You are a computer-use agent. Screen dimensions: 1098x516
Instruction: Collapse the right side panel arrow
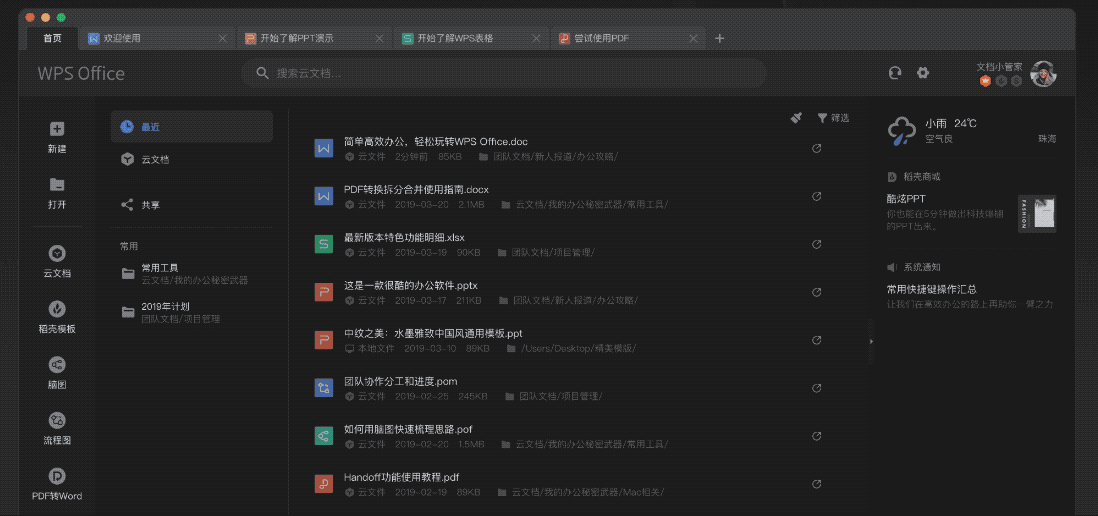click(872, 341)
